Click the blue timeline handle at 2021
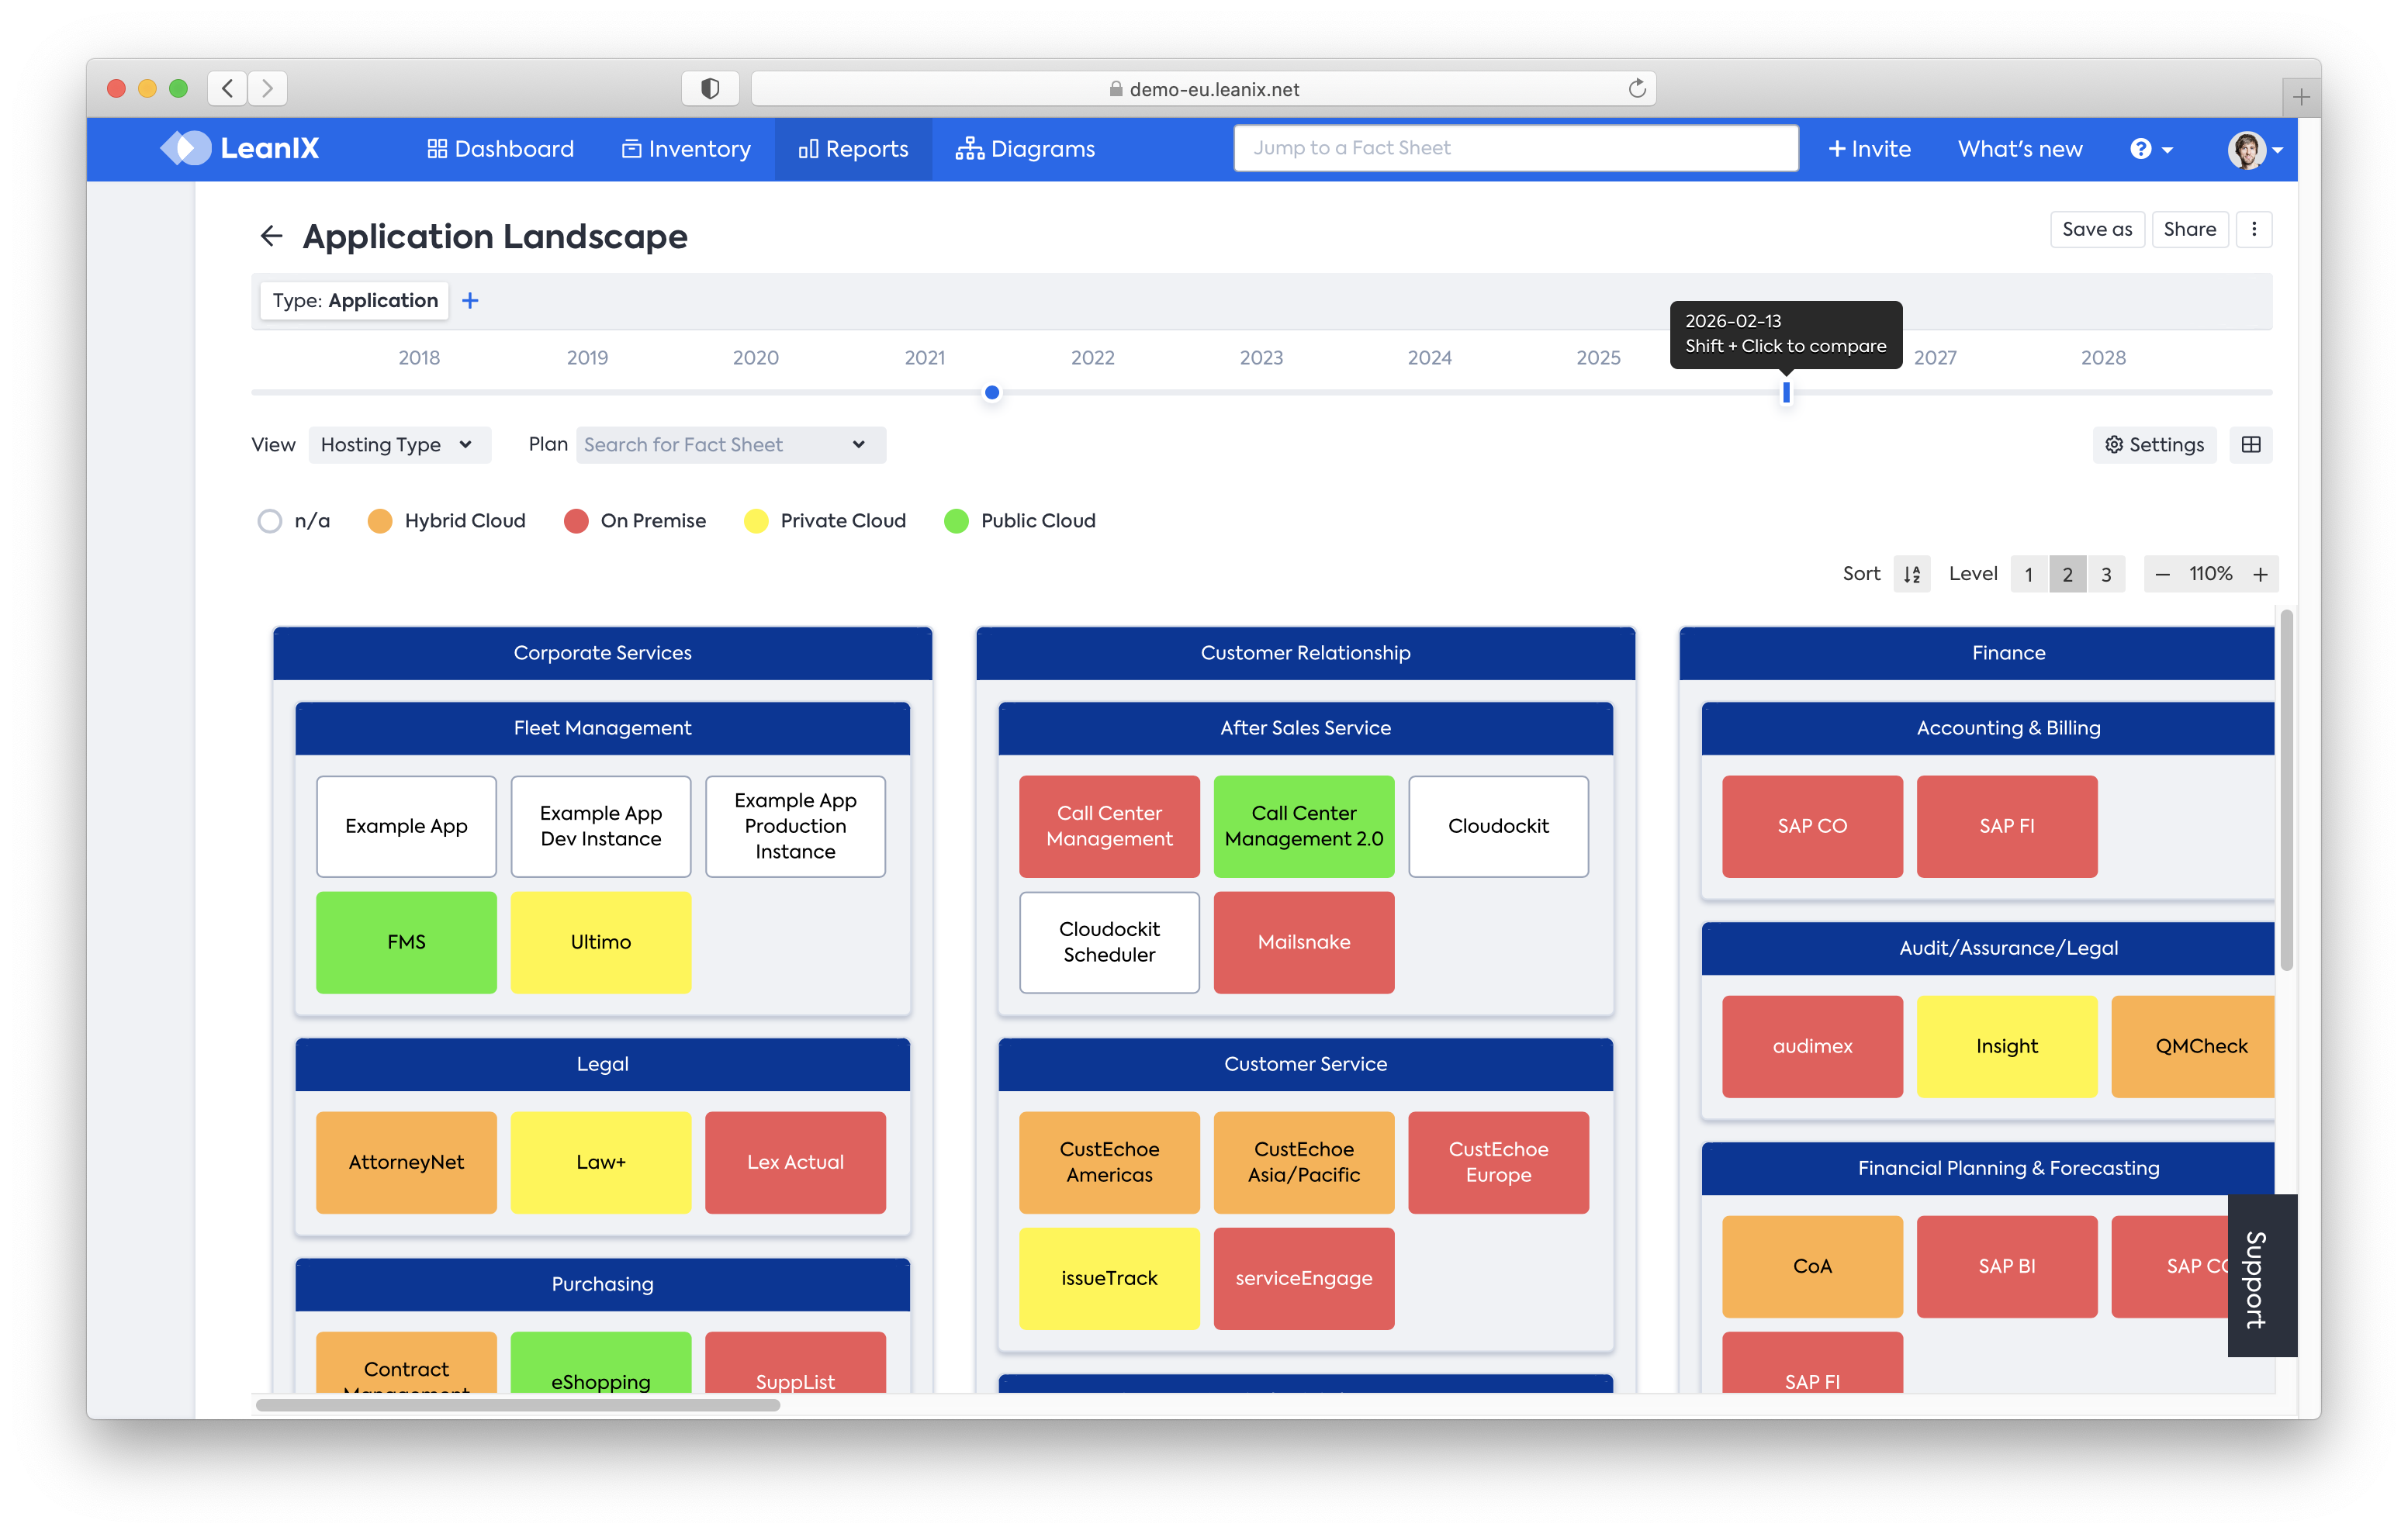Image resolution: width=2408 pixels, height=1534 pixels. (992, 392)
